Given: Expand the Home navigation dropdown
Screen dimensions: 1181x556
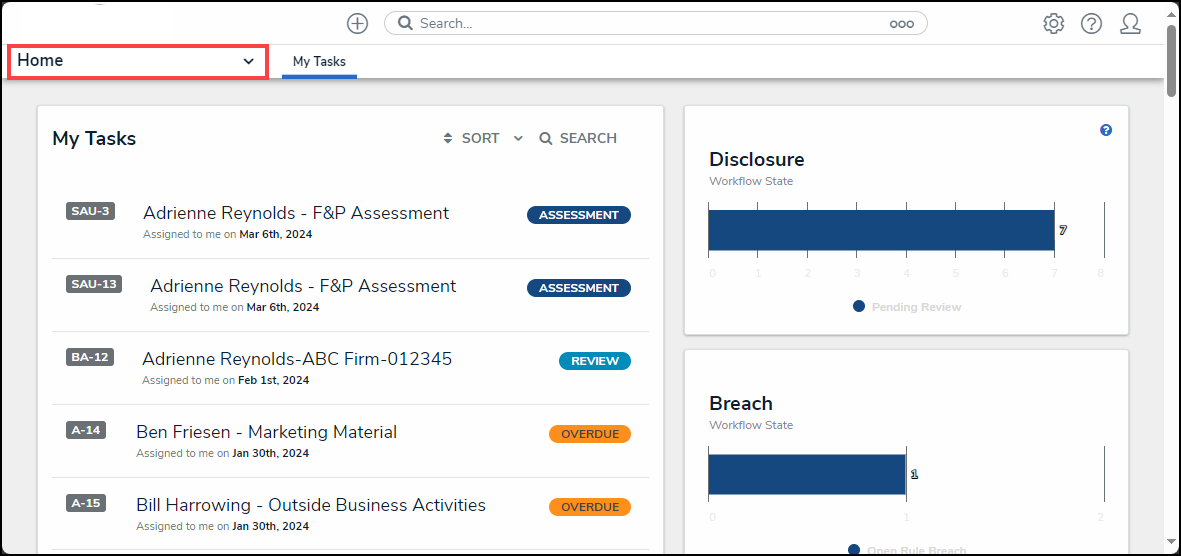Looking at the screenshot, I should point(138,61).
